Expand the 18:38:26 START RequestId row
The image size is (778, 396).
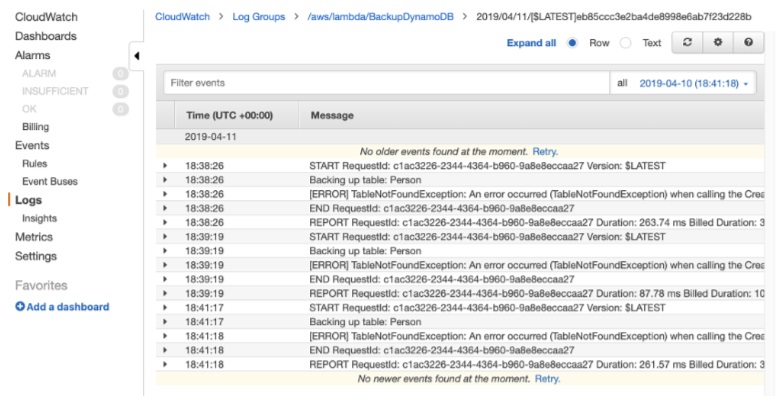point(165,166)
